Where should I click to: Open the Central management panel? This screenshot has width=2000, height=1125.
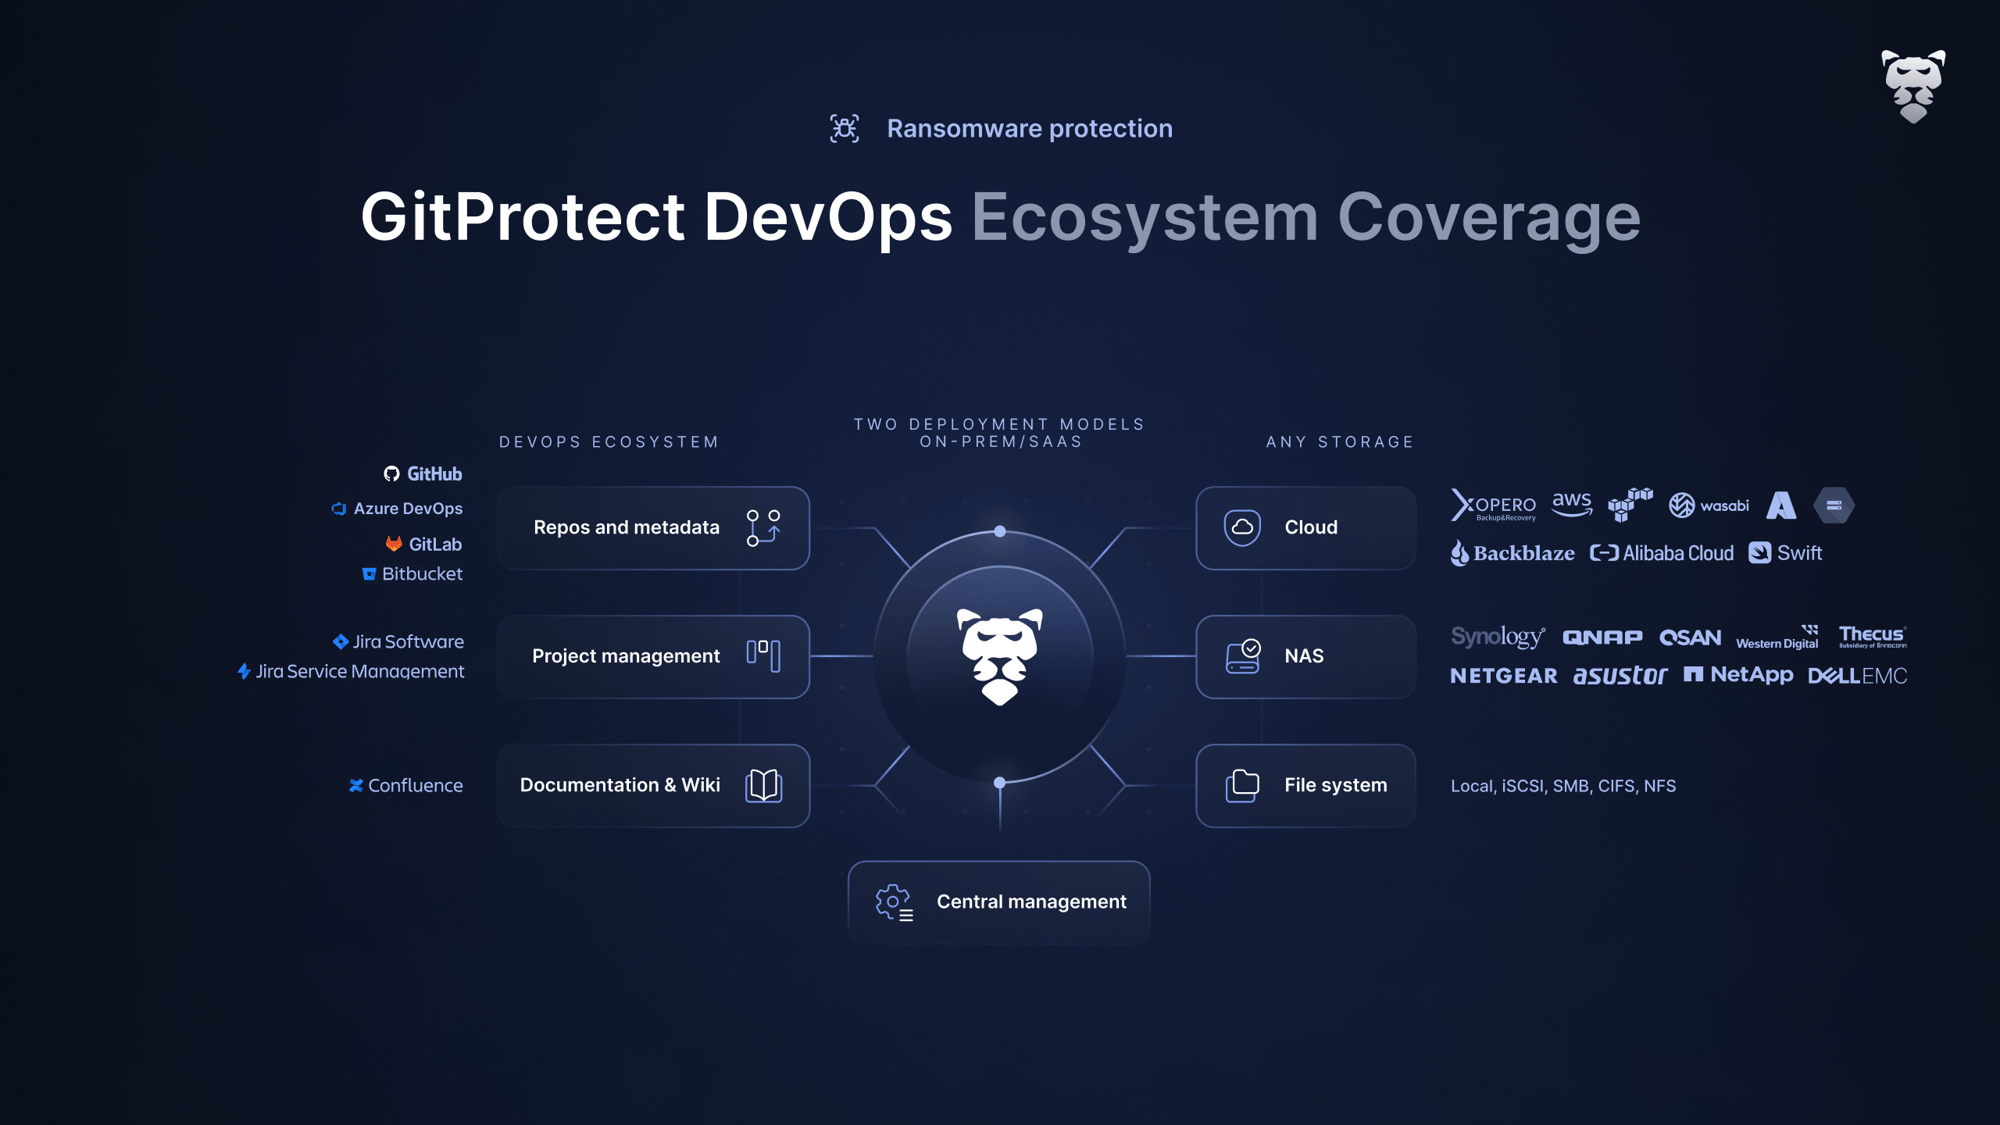998,902
